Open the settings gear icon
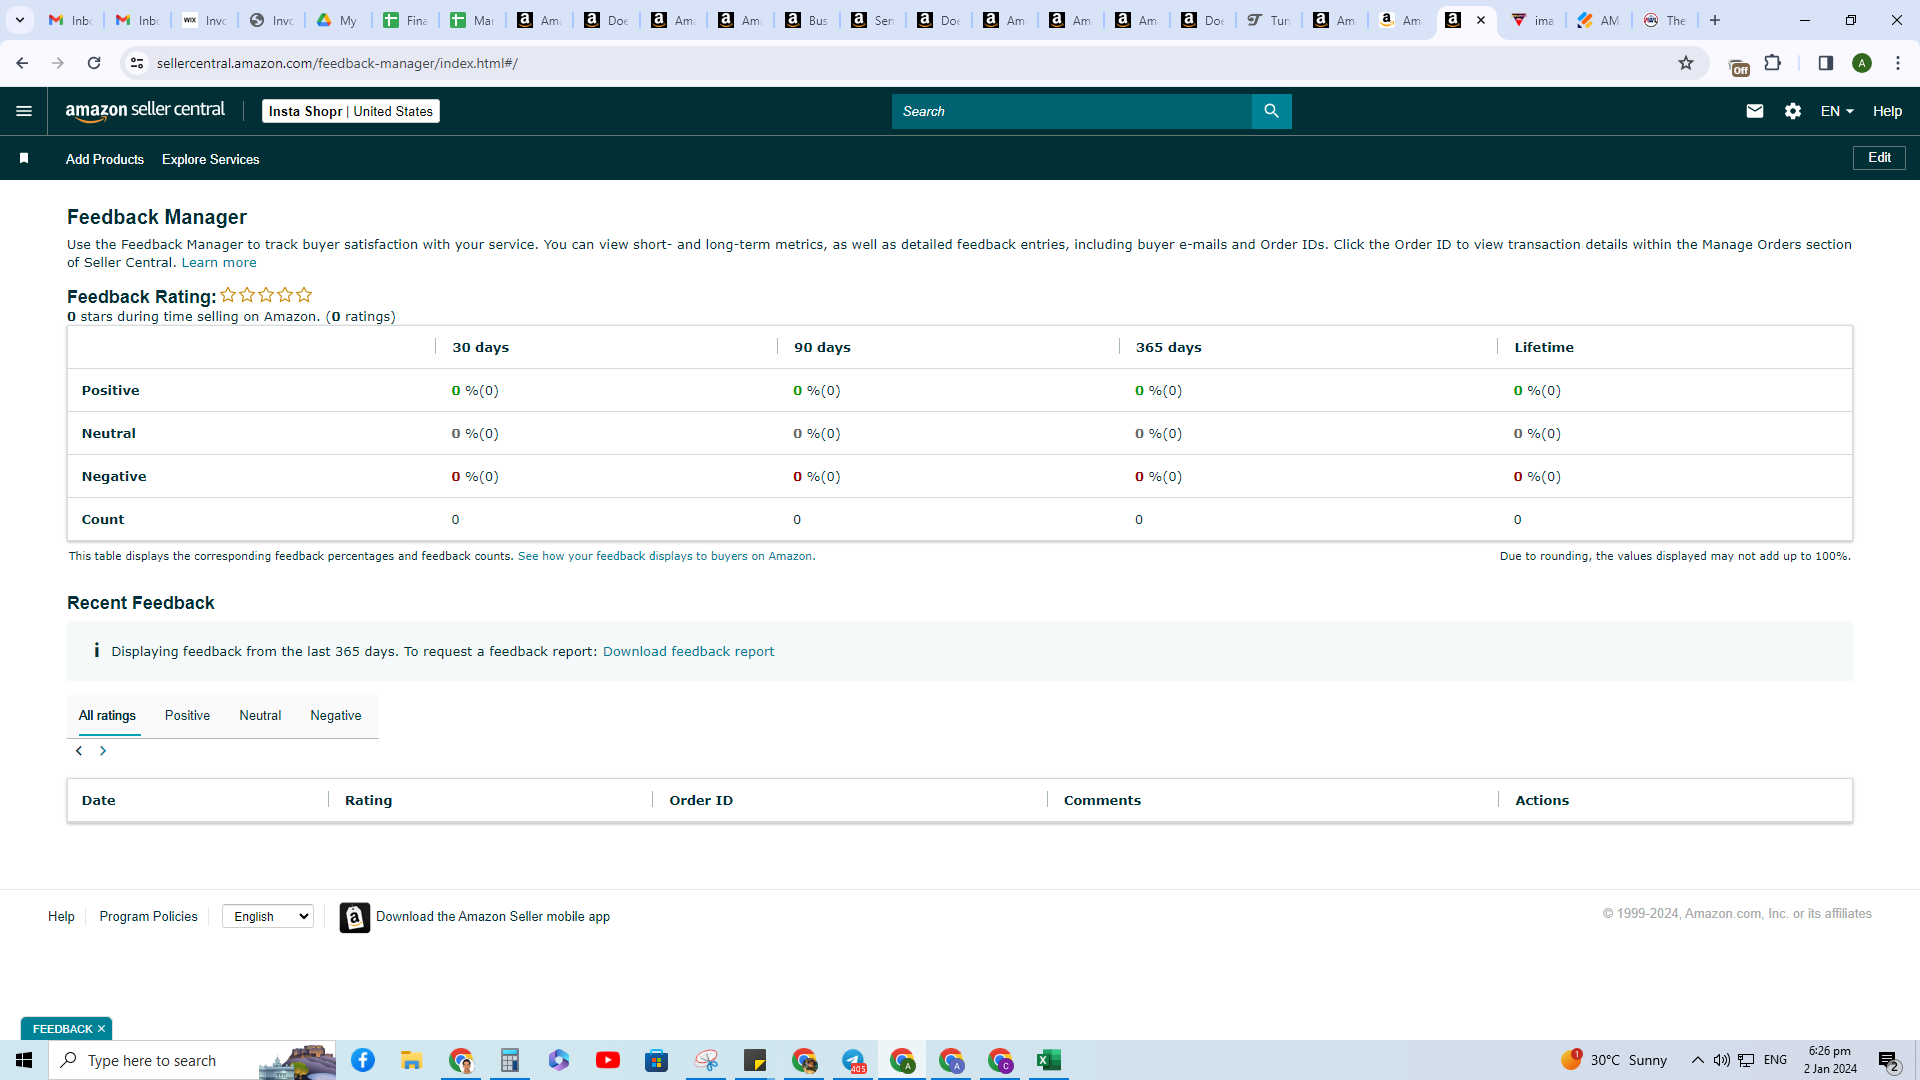1920x1080 pixels. [1792, 111]
